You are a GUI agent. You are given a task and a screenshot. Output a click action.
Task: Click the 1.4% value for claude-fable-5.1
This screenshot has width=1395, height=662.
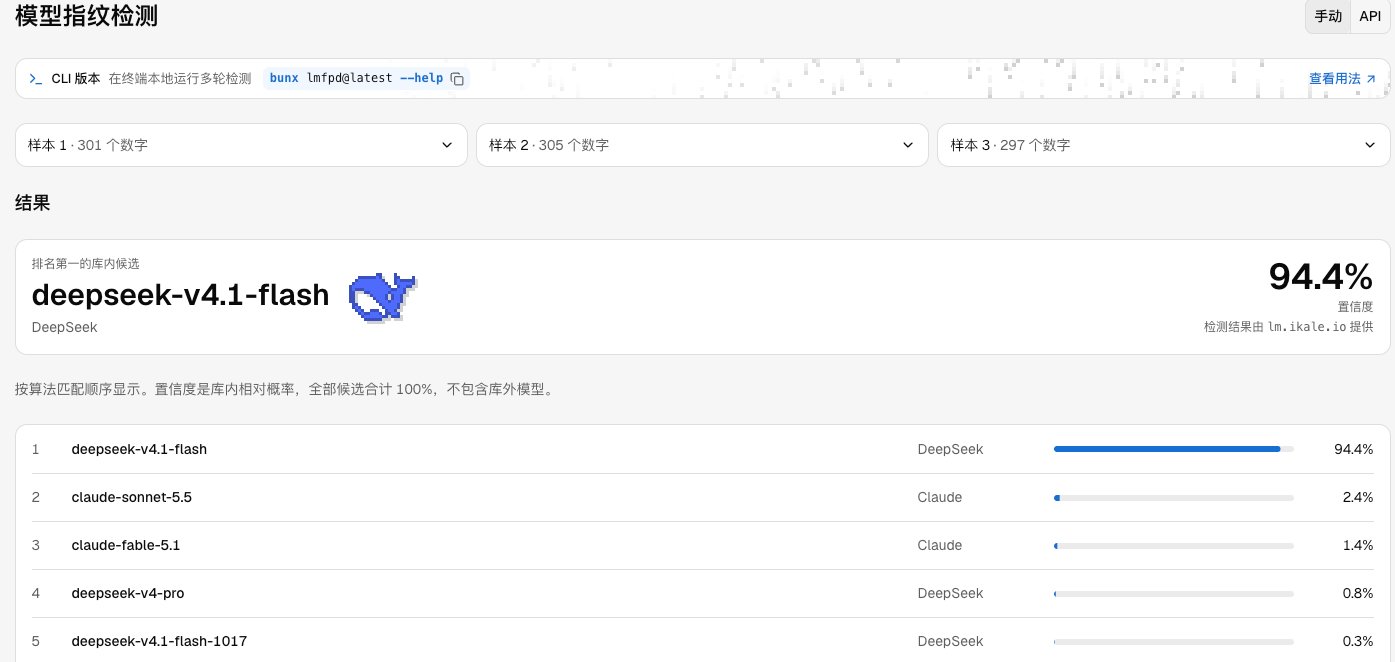click(1358, 545)
